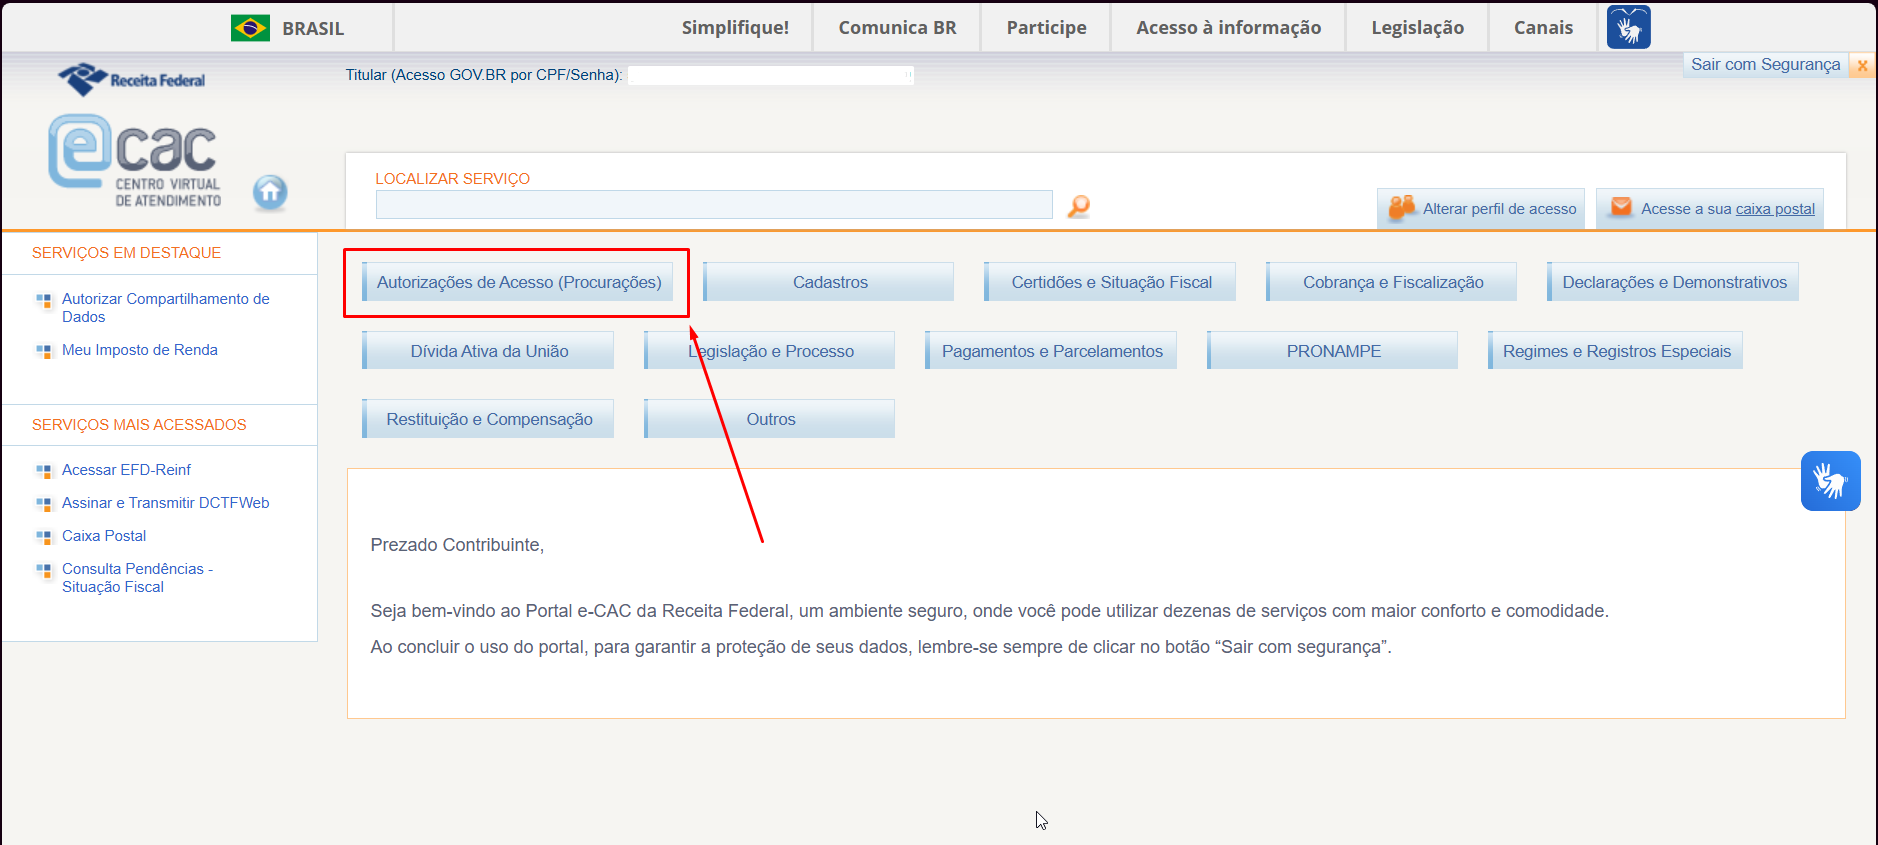Open the floating VLibras sign-language widget

[x=1830, y=481]
